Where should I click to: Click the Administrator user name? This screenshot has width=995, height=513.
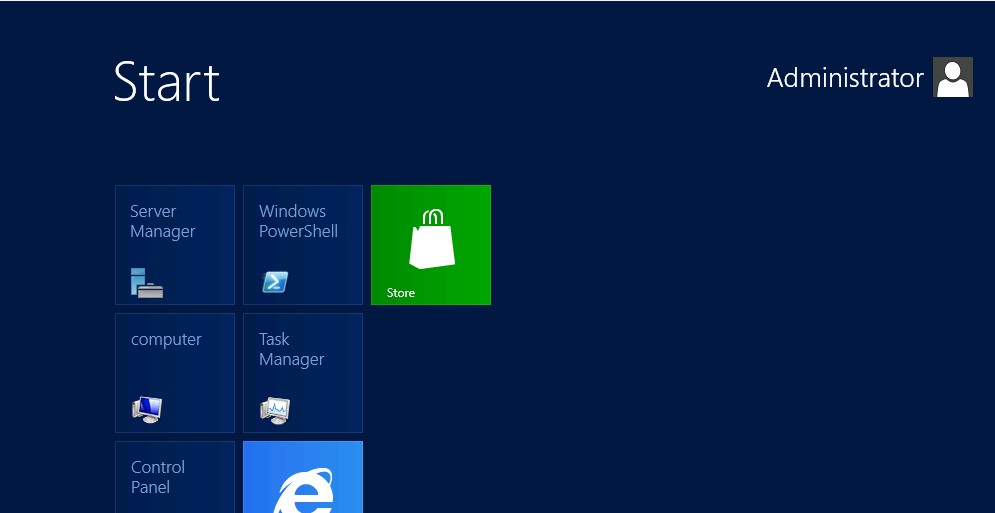845,78
